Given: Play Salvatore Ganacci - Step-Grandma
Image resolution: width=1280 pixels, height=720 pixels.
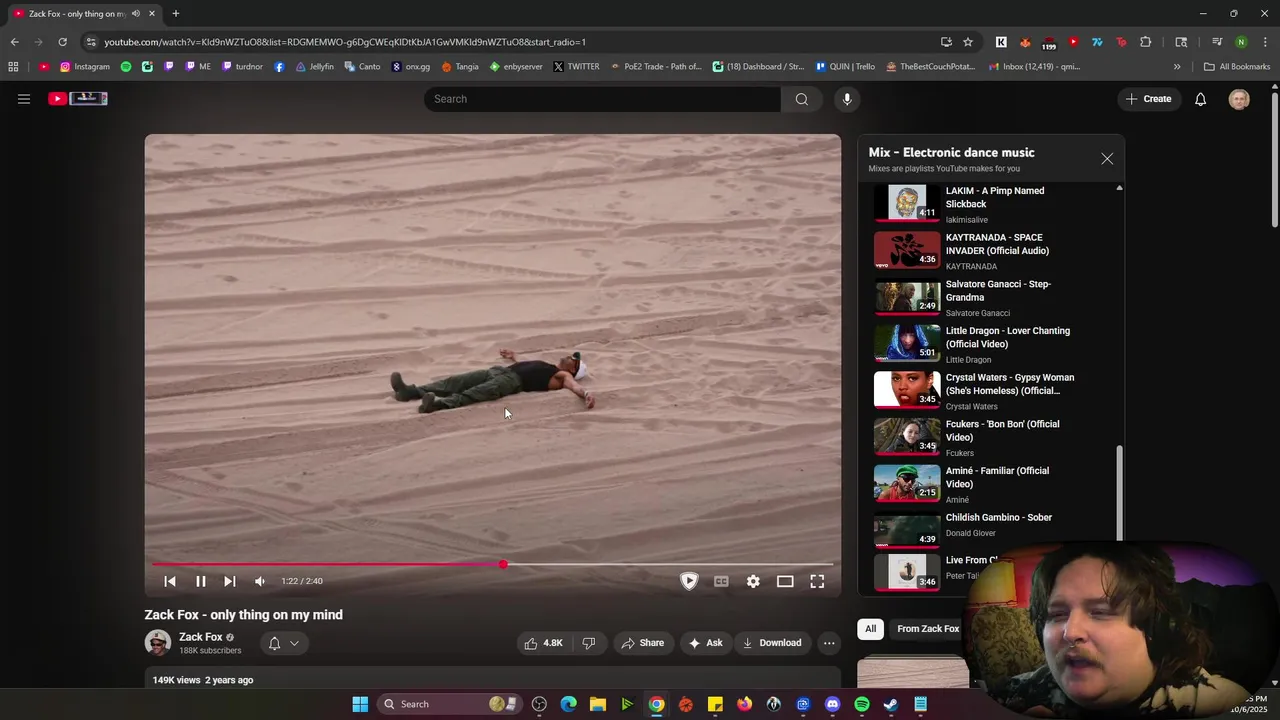Looking at the screenshot, I should pos(994,297).
